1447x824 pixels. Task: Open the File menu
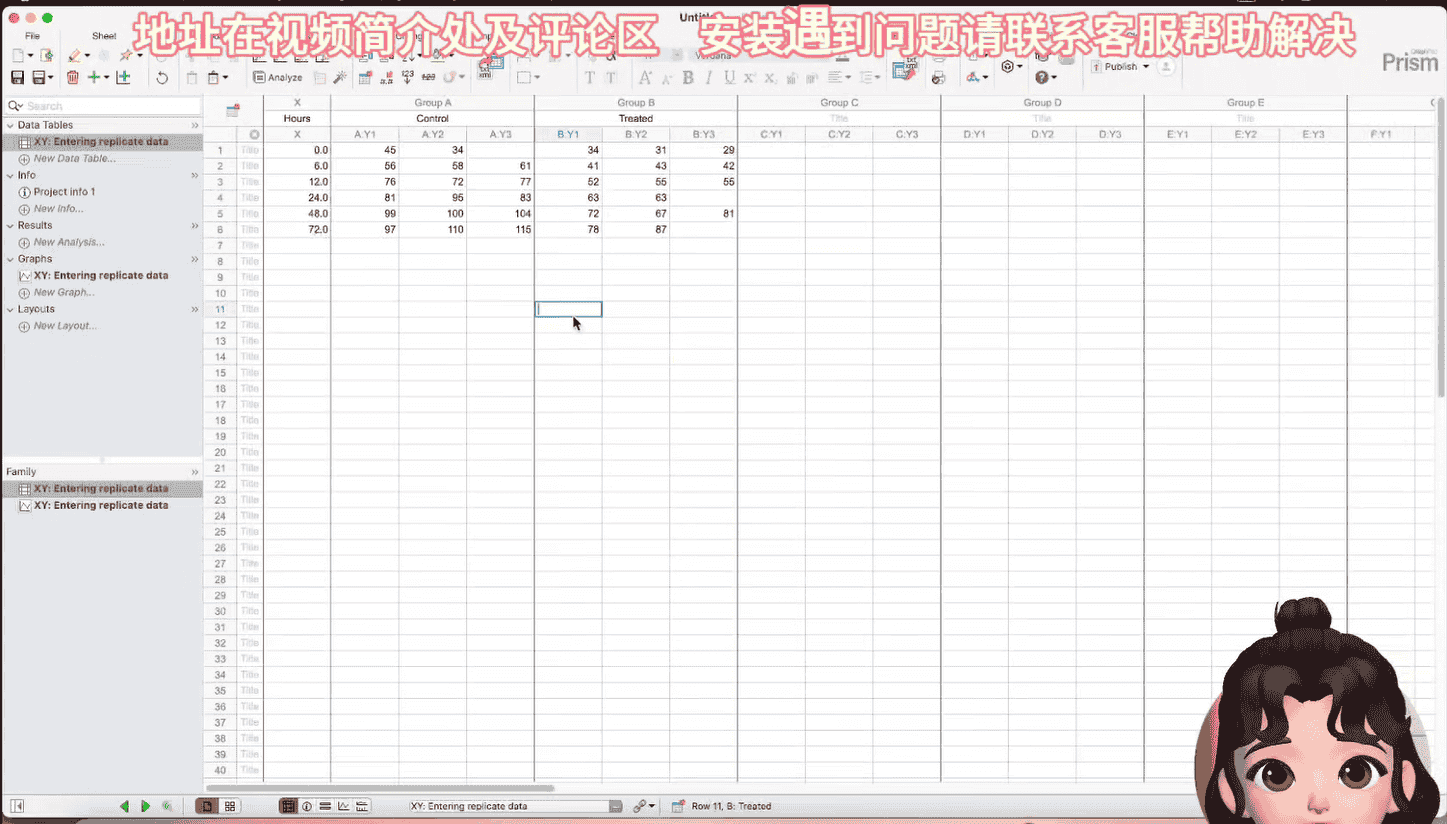pos(32,34)
